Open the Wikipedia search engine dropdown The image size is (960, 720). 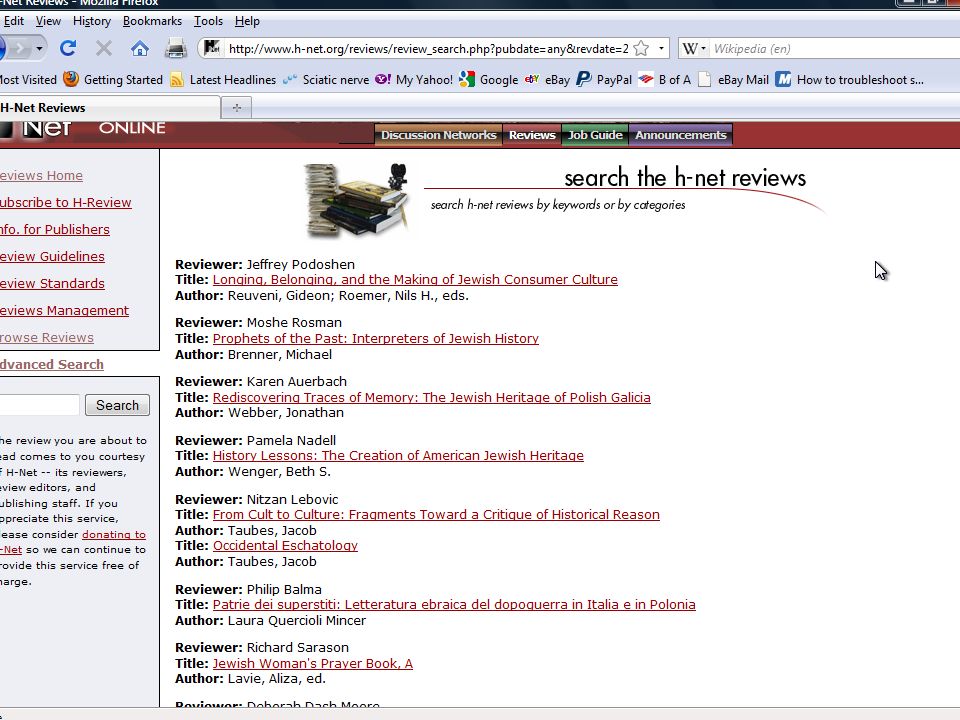click(694, 48)
